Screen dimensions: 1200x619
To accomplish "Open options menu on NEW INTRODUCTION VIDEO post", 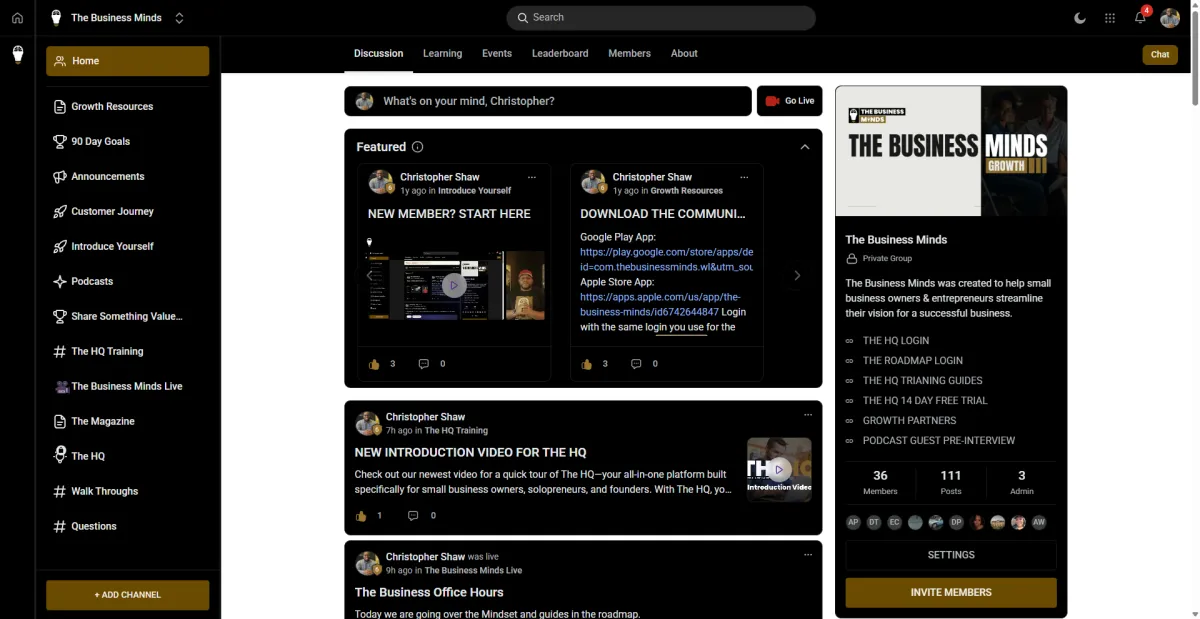I will click(808, 415).
